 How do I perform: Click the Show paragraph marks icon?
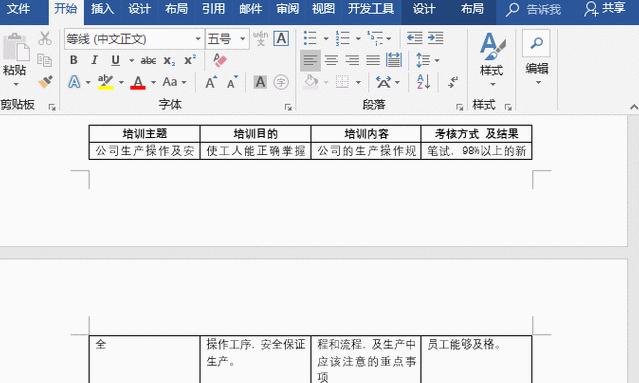click(452, 82)
